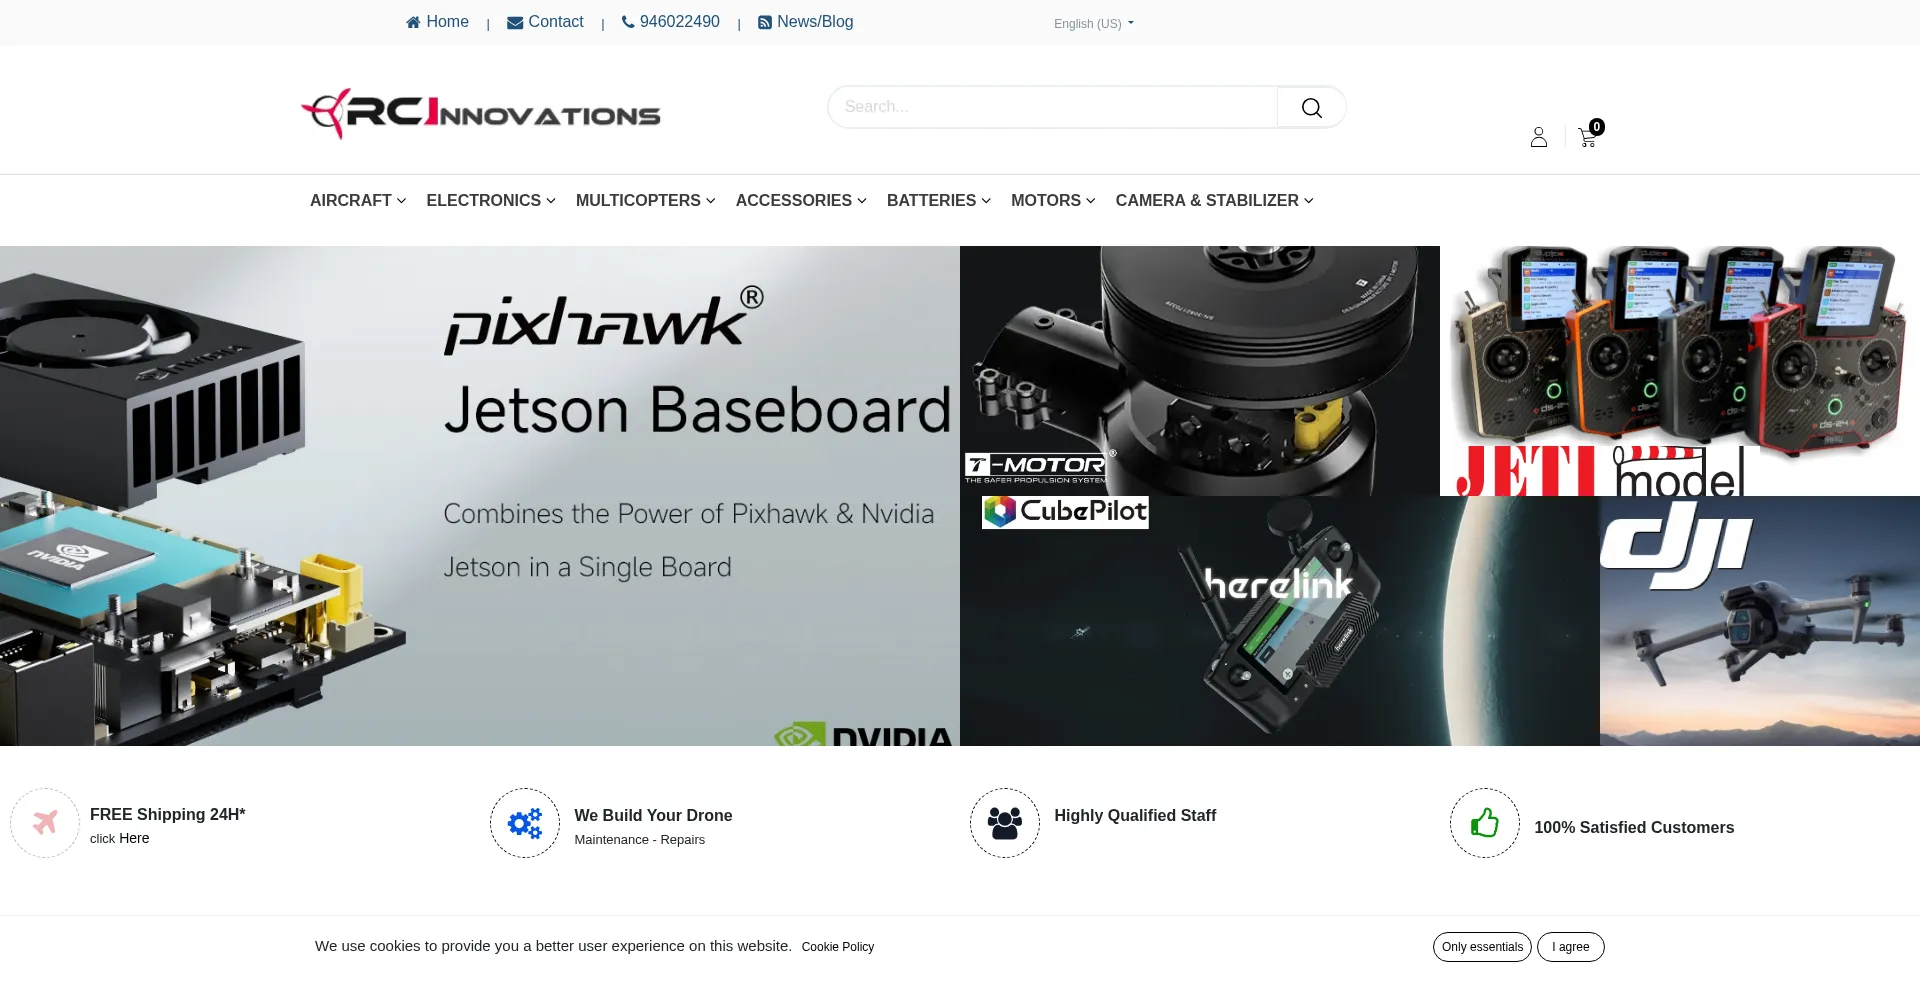Go to News/Blog link
1920x993 pixels.
tap(806, 22)
